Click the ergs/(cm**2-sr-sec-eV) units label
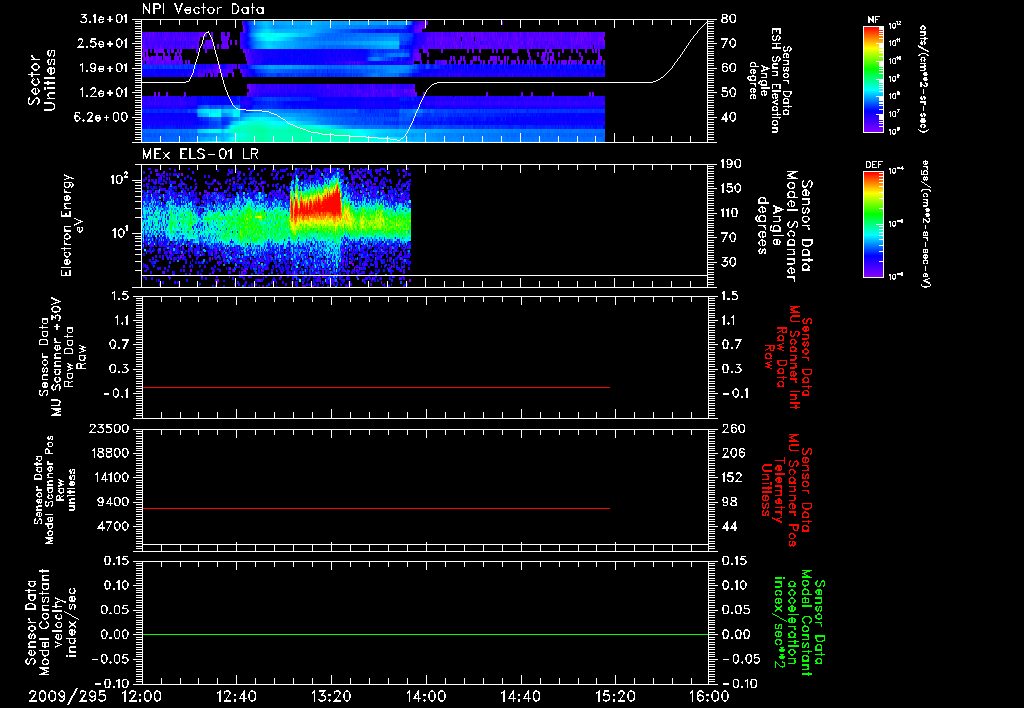The image size is (1024, 708). tap(925, 224)
